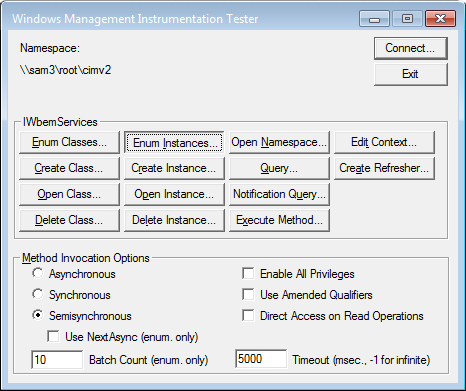The height and width of the screenshot is (391, 466).
Task: Toggle Direct Access on Read Operations
Action: tap(248, 315)
